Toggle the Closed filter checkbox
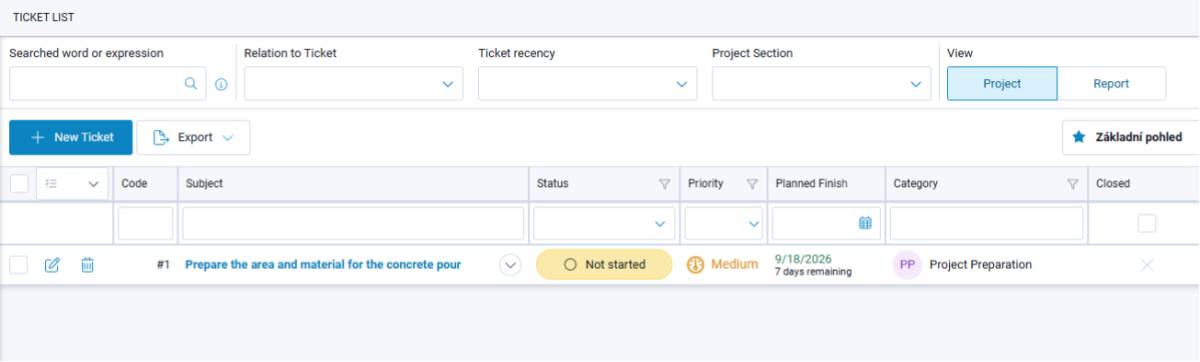 tap(1147, 224)
